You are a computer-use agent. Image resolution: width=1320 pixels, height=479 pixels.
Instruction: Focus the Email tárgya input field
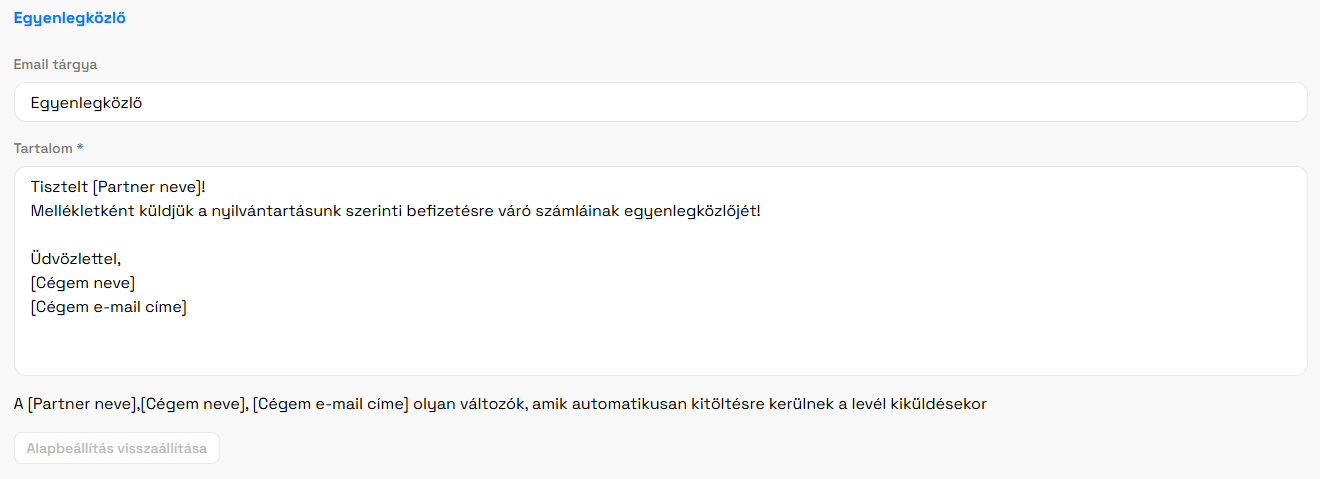(x=660, y=102)
